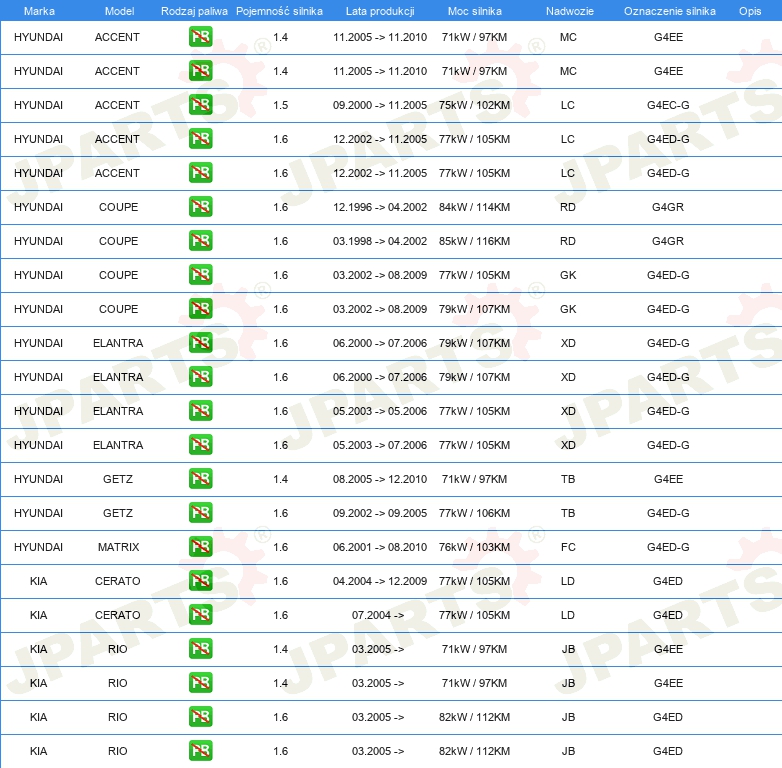Screen dimensions: 782x768
Task: Select the ELANTRA model cell in the 05.2003 -> 05.2006 row
Action: [118, 411]
